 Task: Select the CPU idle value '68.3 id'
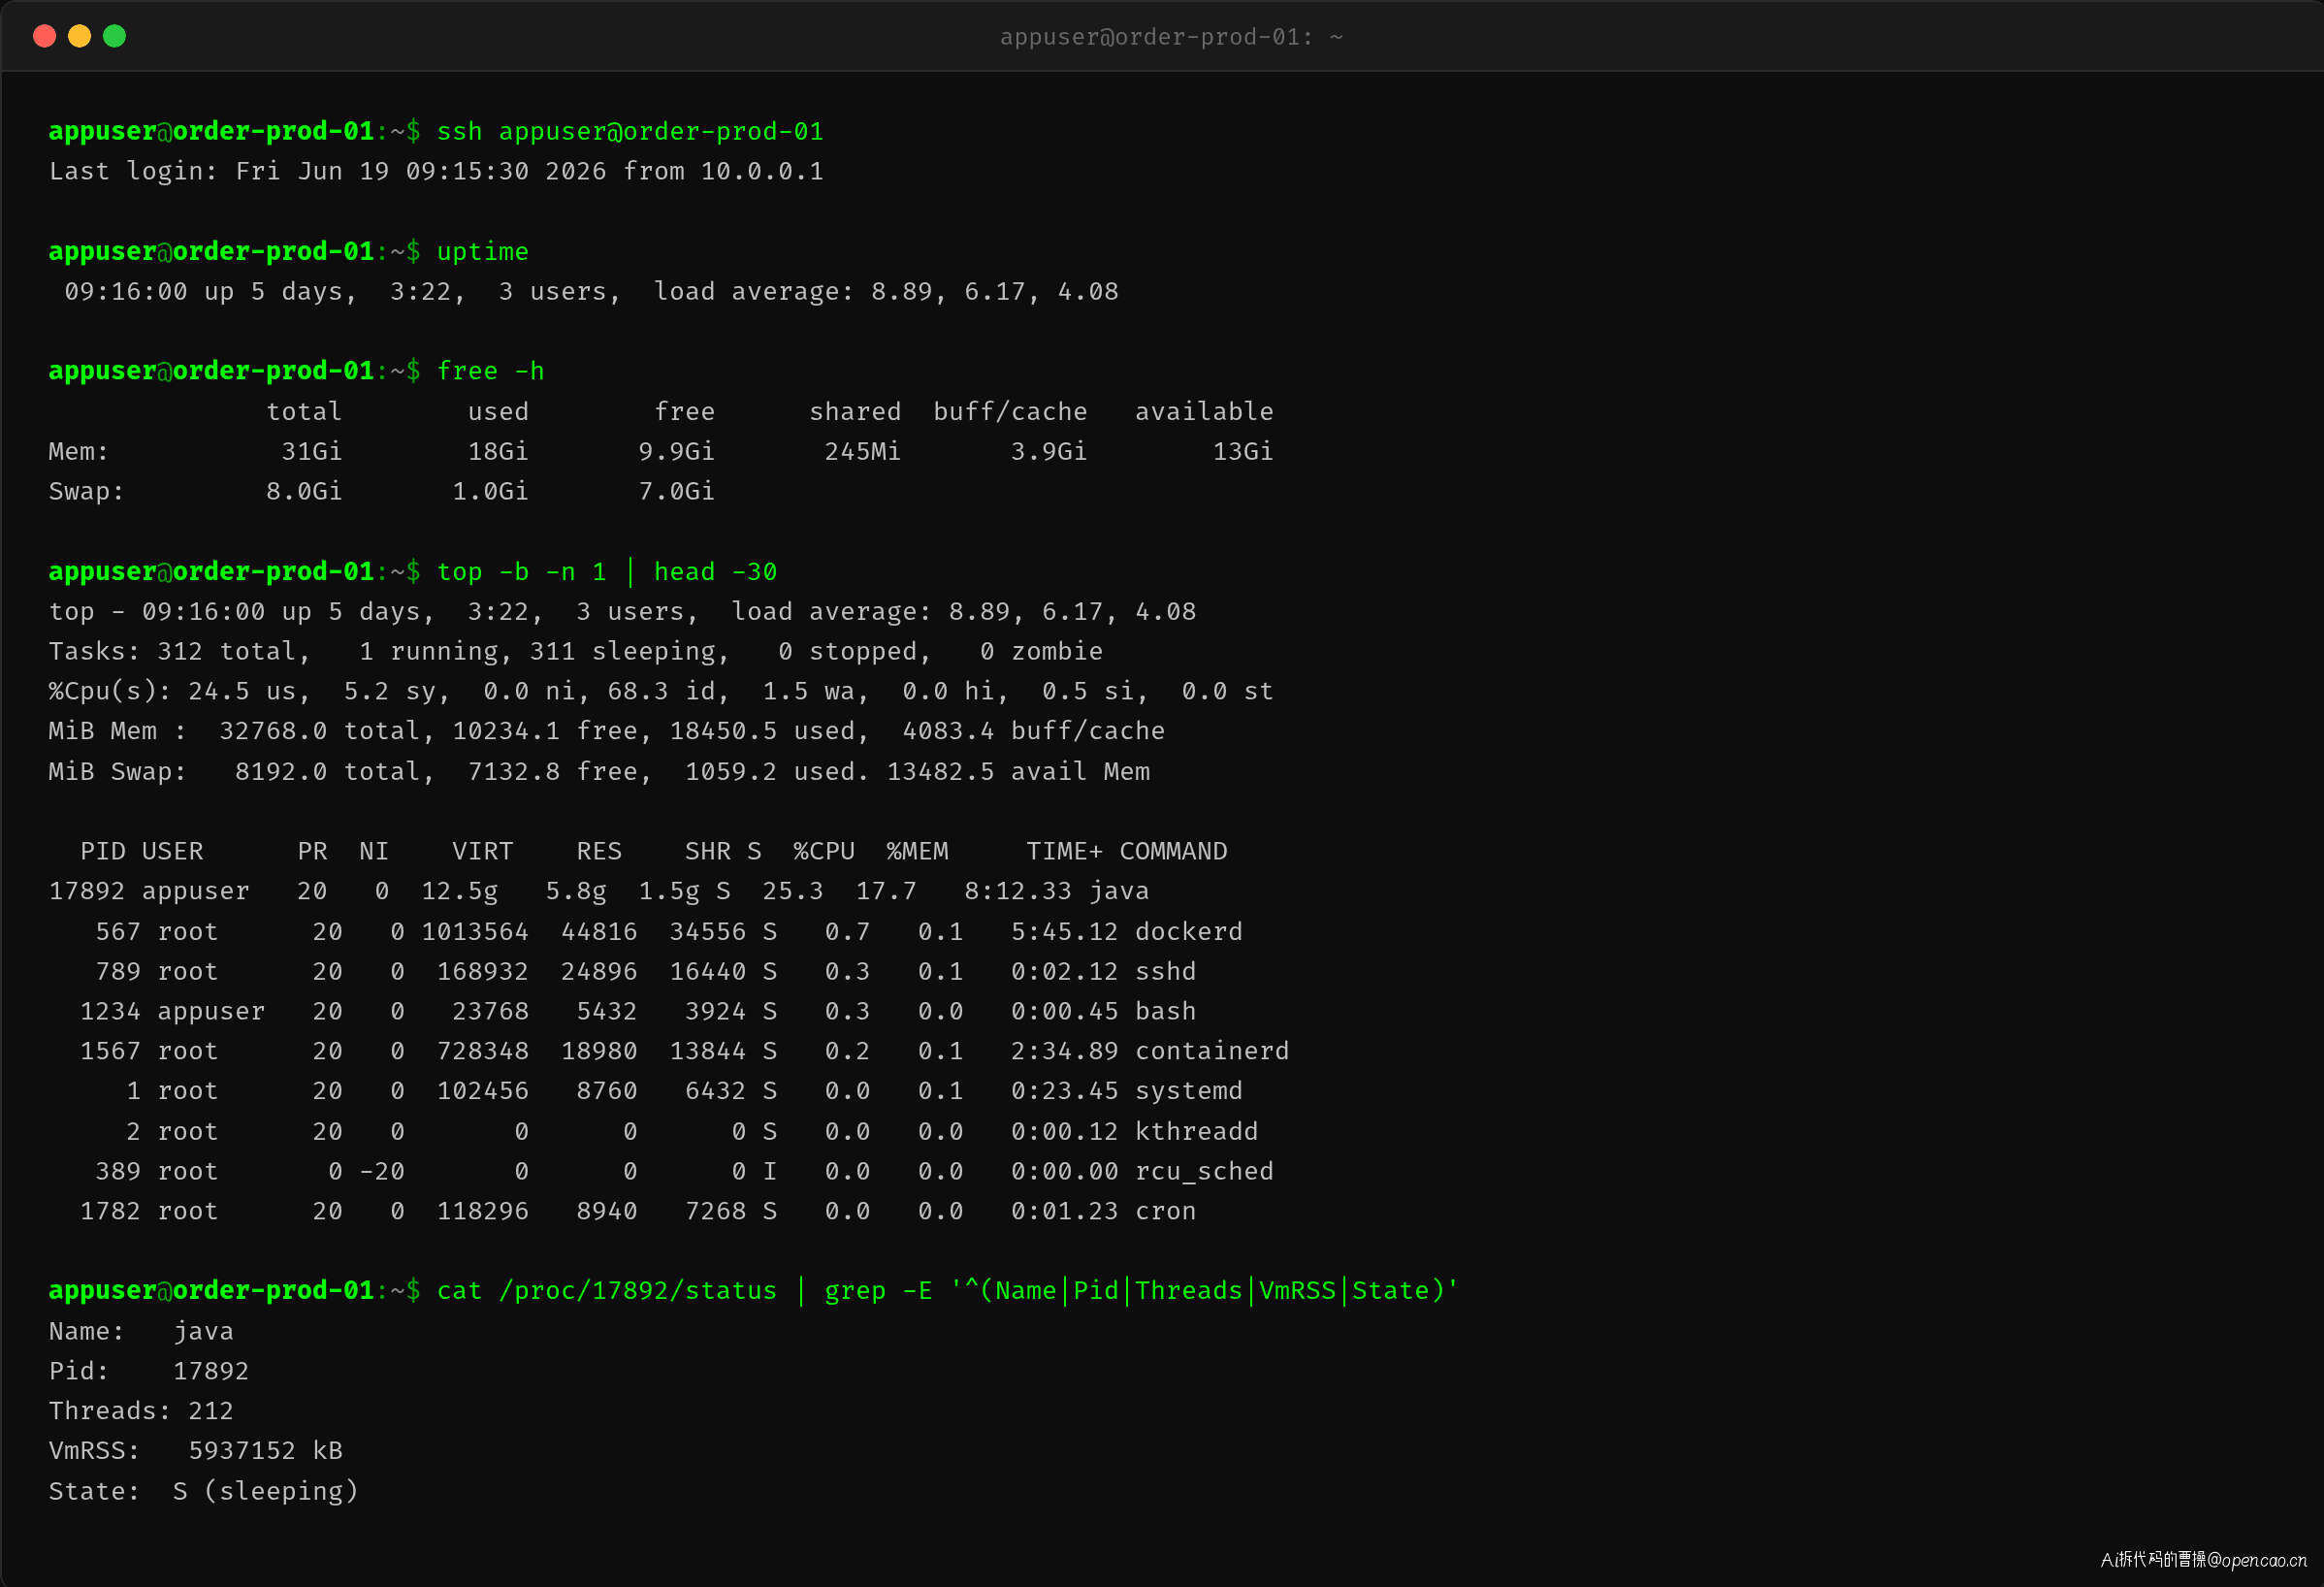coord(669,691)
